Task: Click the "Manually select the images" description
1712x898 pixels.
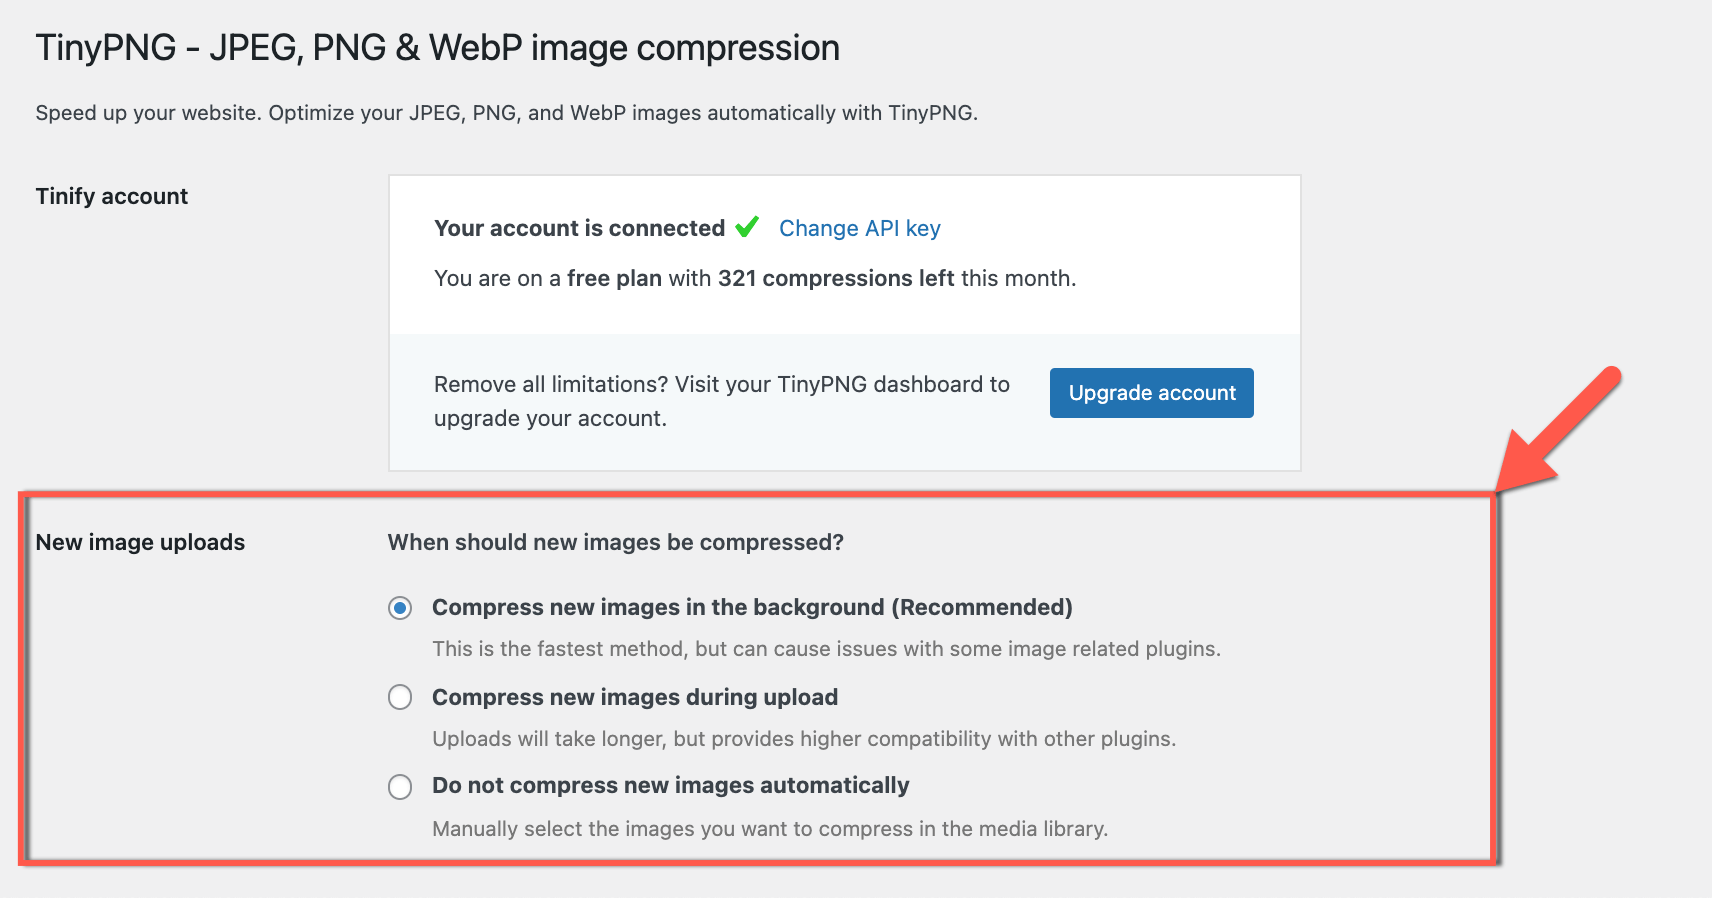Action: [770, 829]
